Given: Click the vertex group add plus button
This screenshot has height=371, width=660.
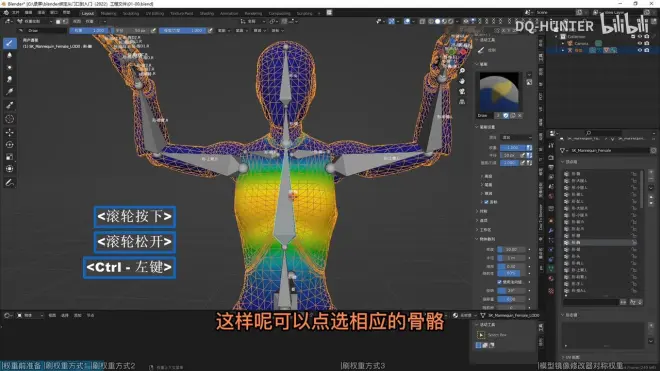Looking at the screenshot, I should coord(651,173).
